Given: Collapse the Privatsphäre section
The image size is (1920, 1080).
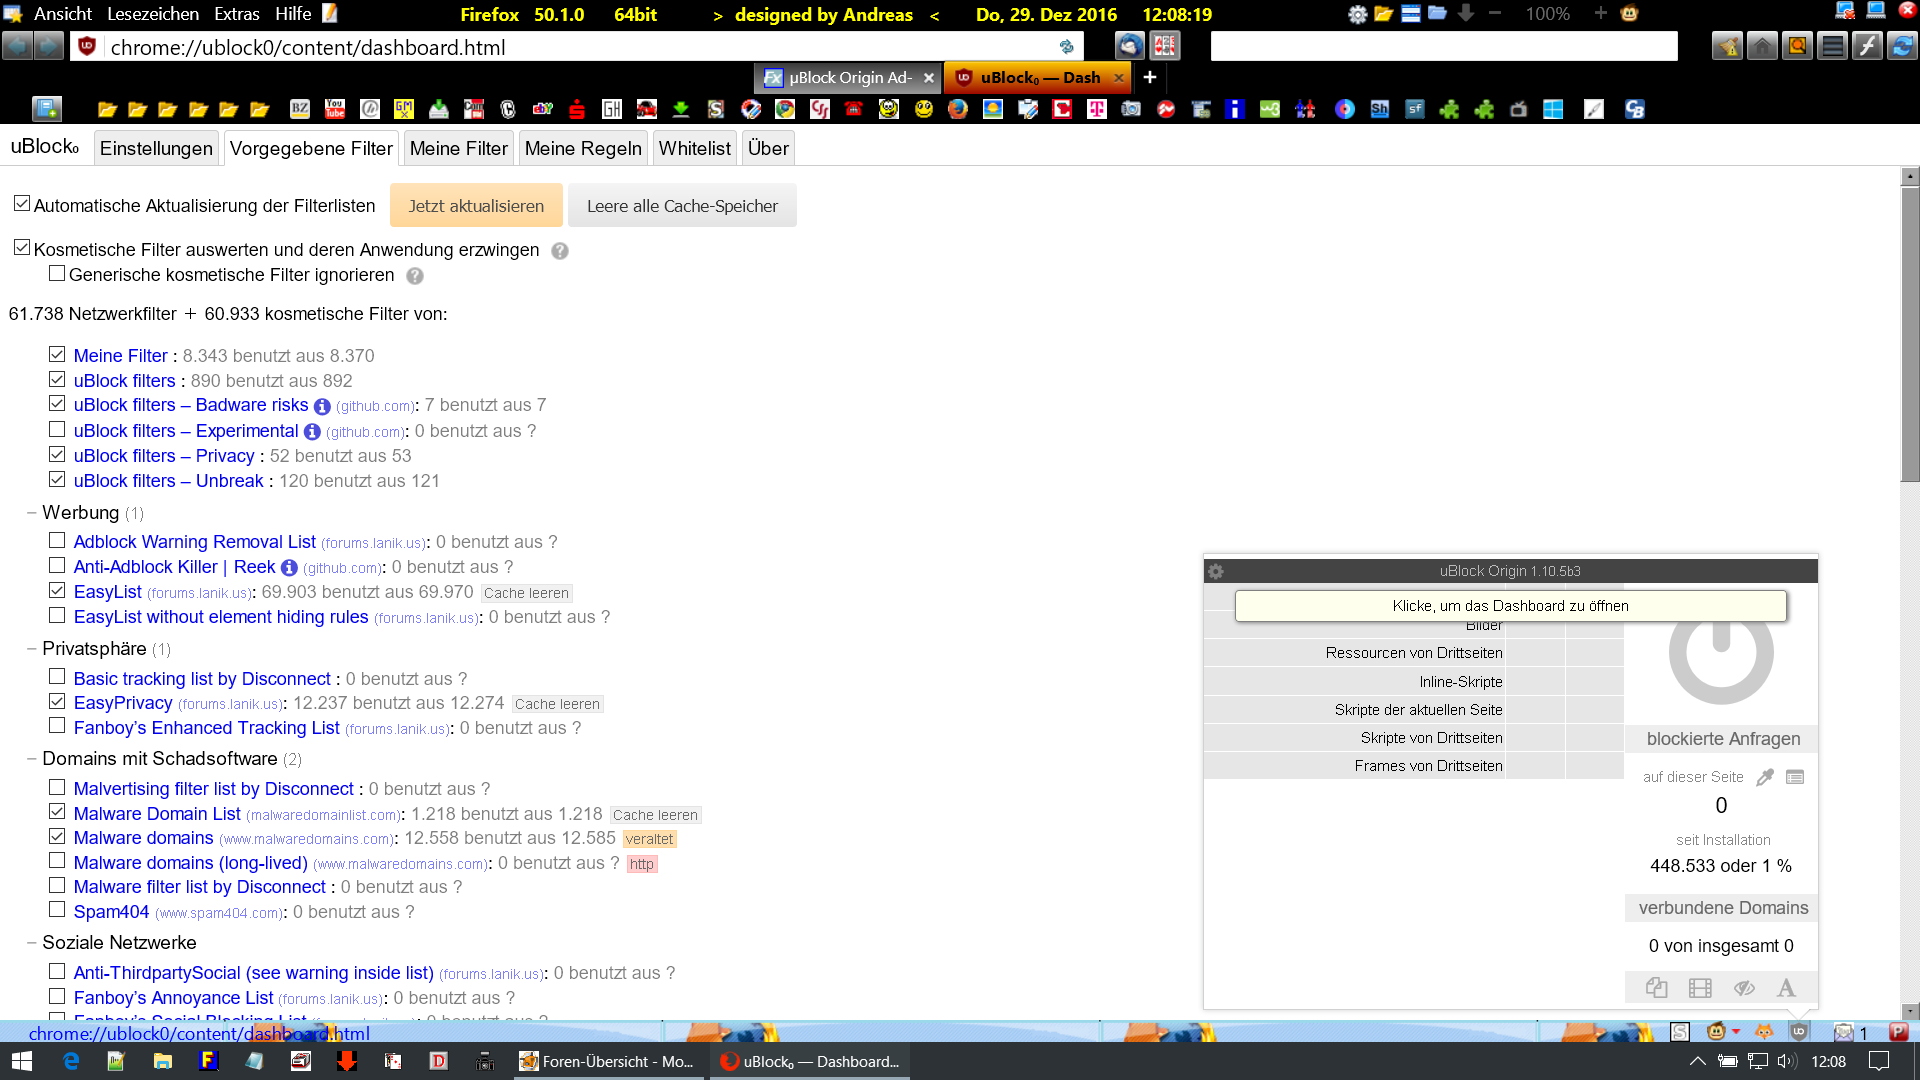Looking at the screenshot, I should (32, 649).
